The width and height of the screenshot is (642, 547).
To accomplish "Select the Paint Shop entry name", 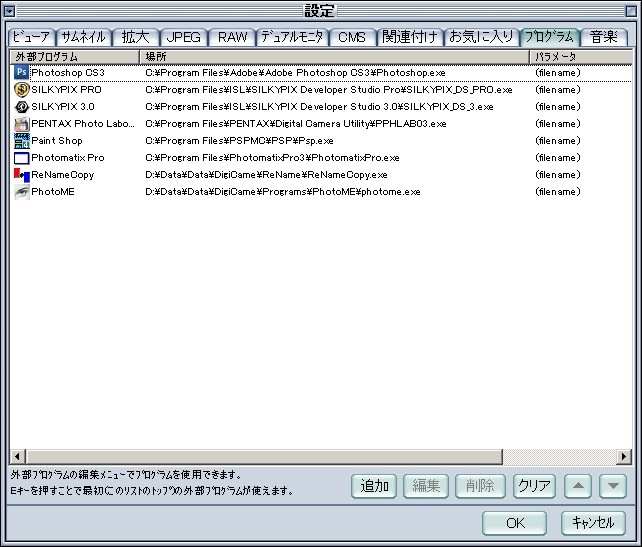I will click(x=57, y=141).
